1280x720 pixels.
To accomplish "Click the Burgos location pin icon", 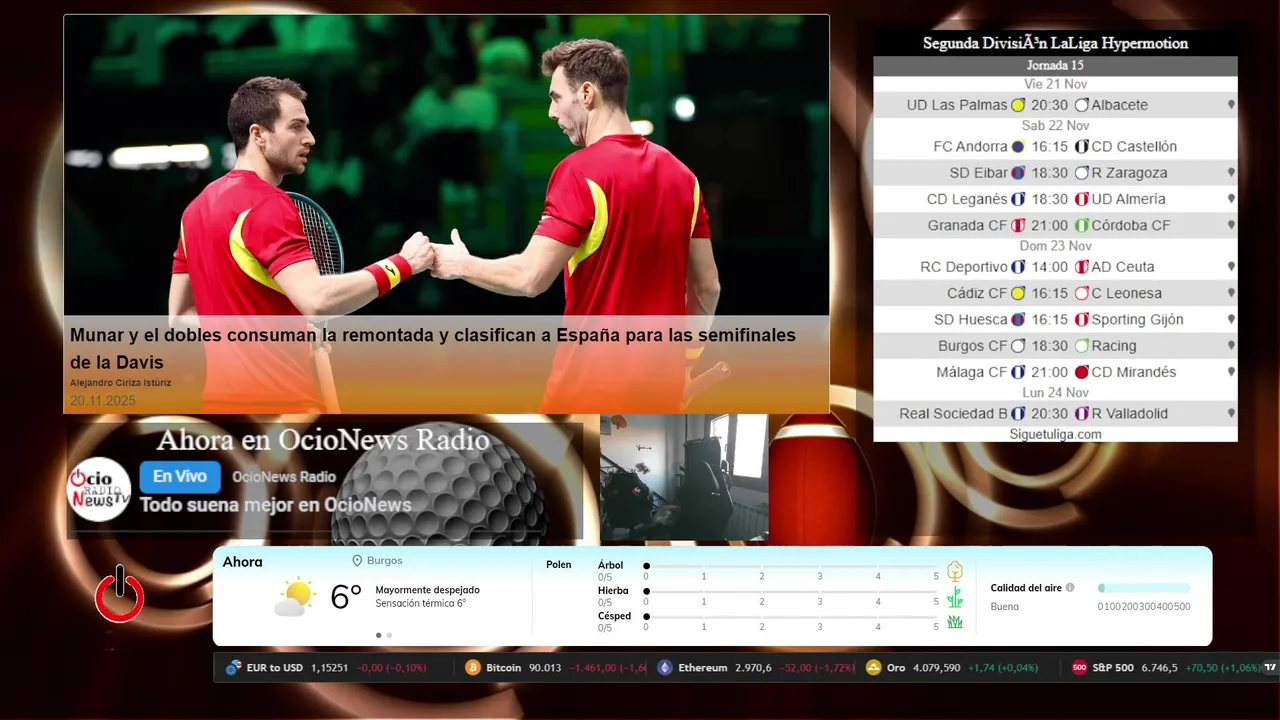I will click(x=357, y=561).
